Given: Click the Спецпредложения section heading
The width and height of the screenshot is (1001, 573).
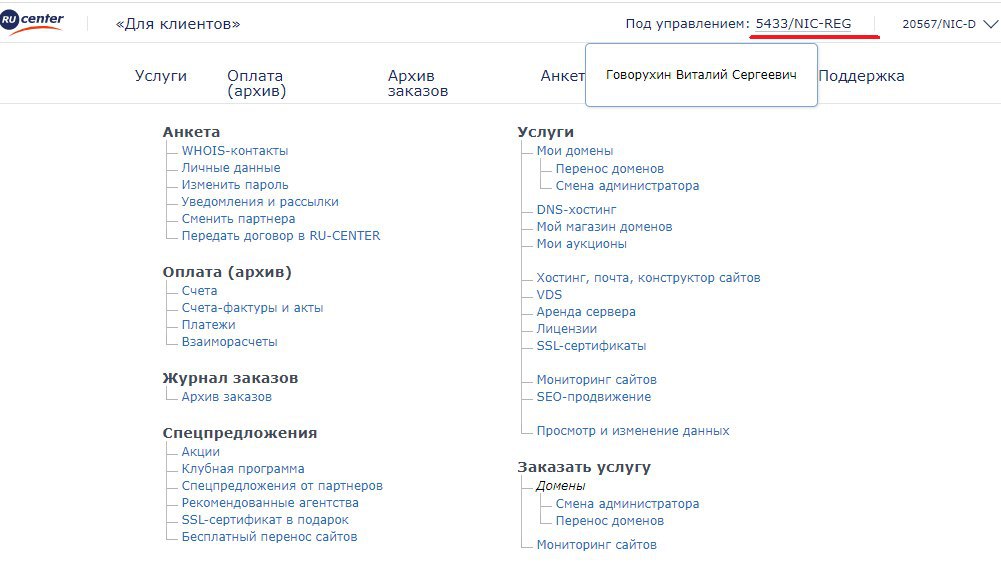Looking at the screenshot, I should click(239, 433).
